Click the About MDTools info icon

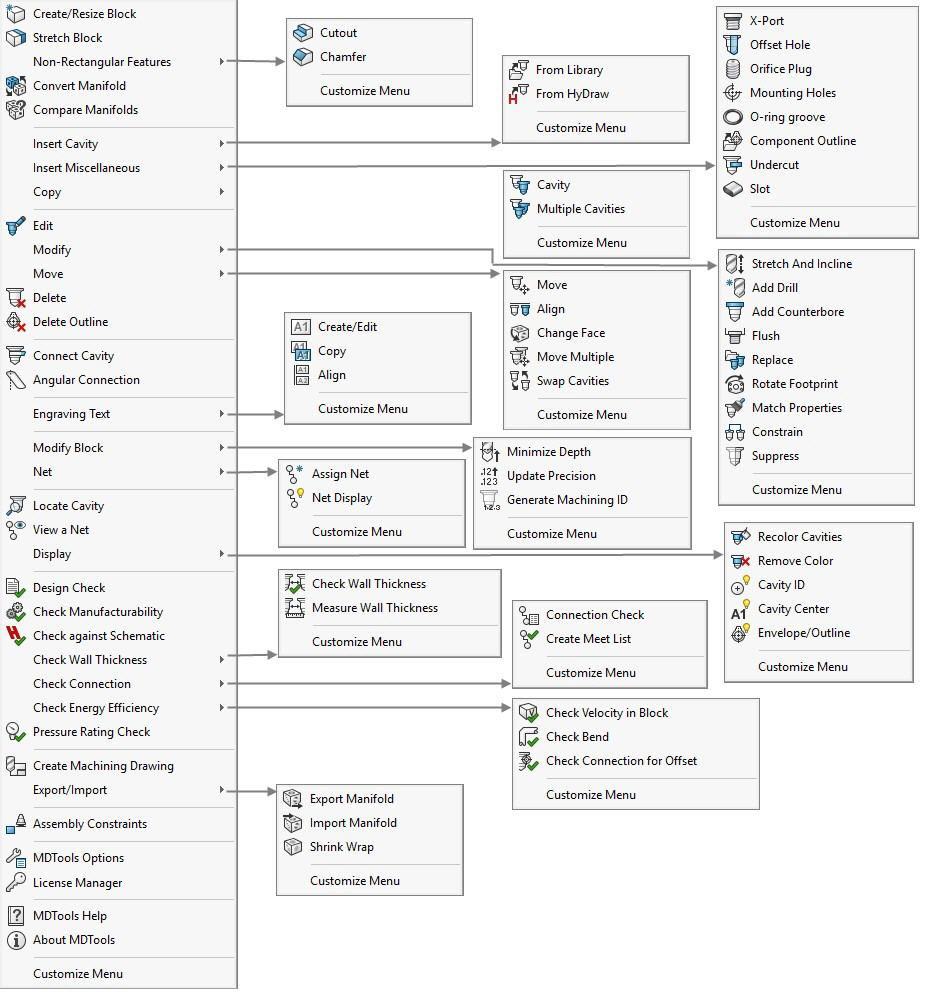(15, 940)
